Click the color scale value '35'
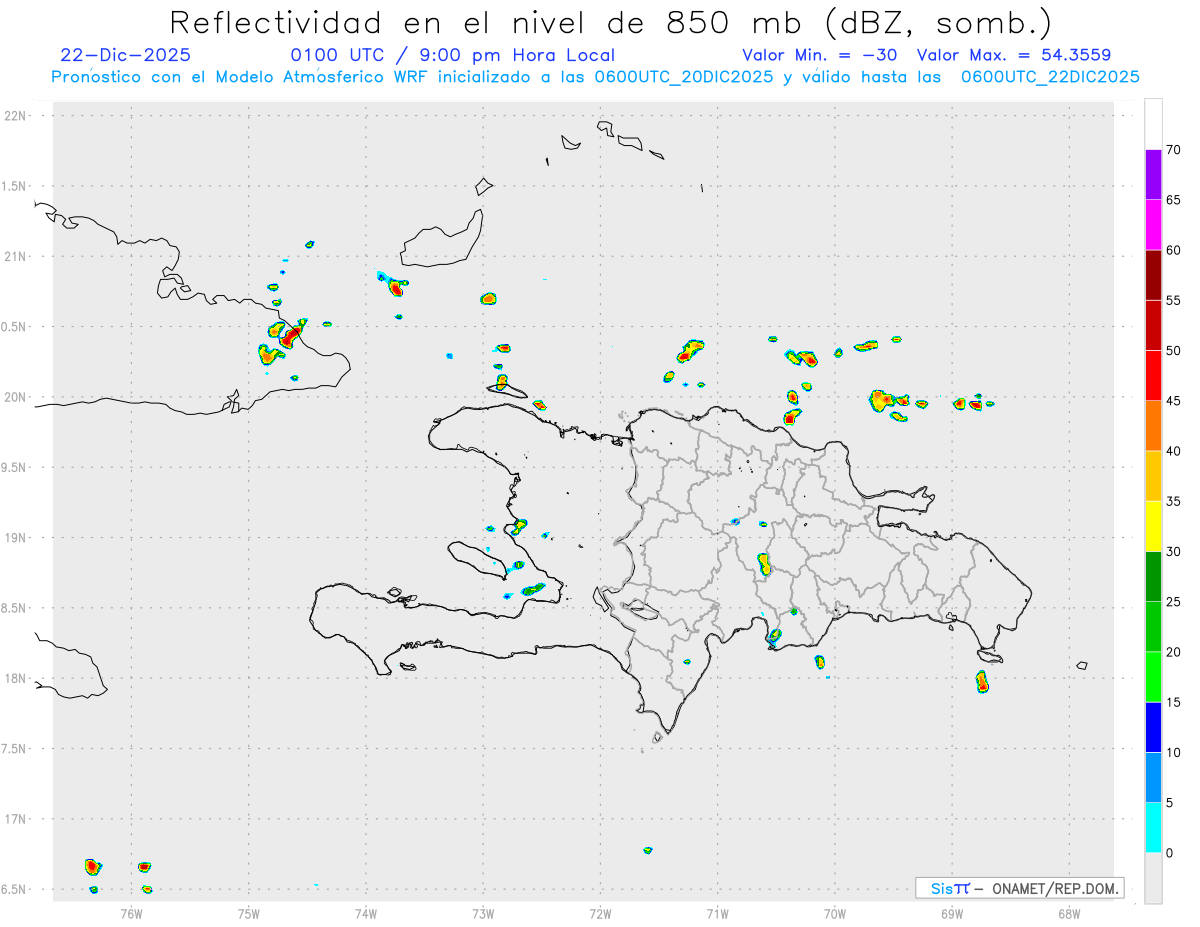Image resolution: width=1200 pixels, height=927 pixels. point(1174,501)
